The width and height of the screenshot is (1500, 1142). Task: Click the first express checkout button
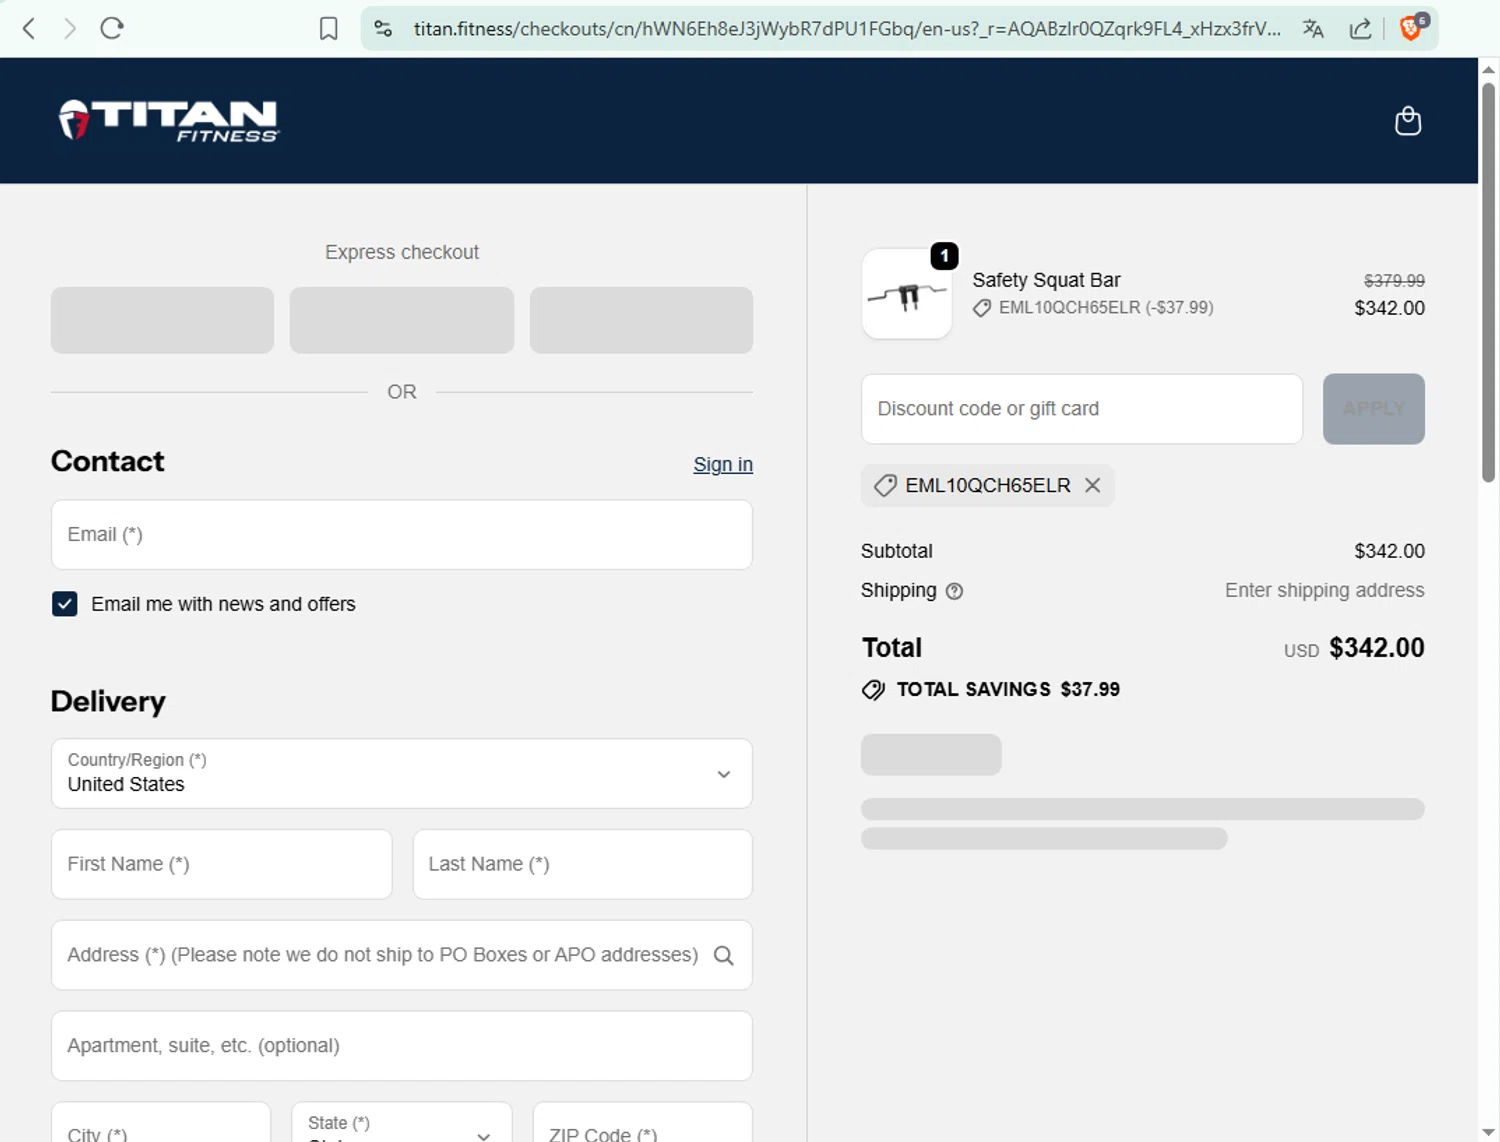point(162,320)
